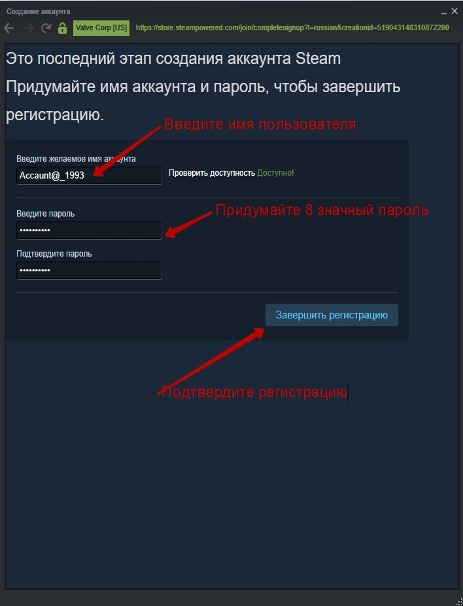463x606 pixels.
Task: Click the Подтвердите пароль label
Action: [x=54, y=254]
